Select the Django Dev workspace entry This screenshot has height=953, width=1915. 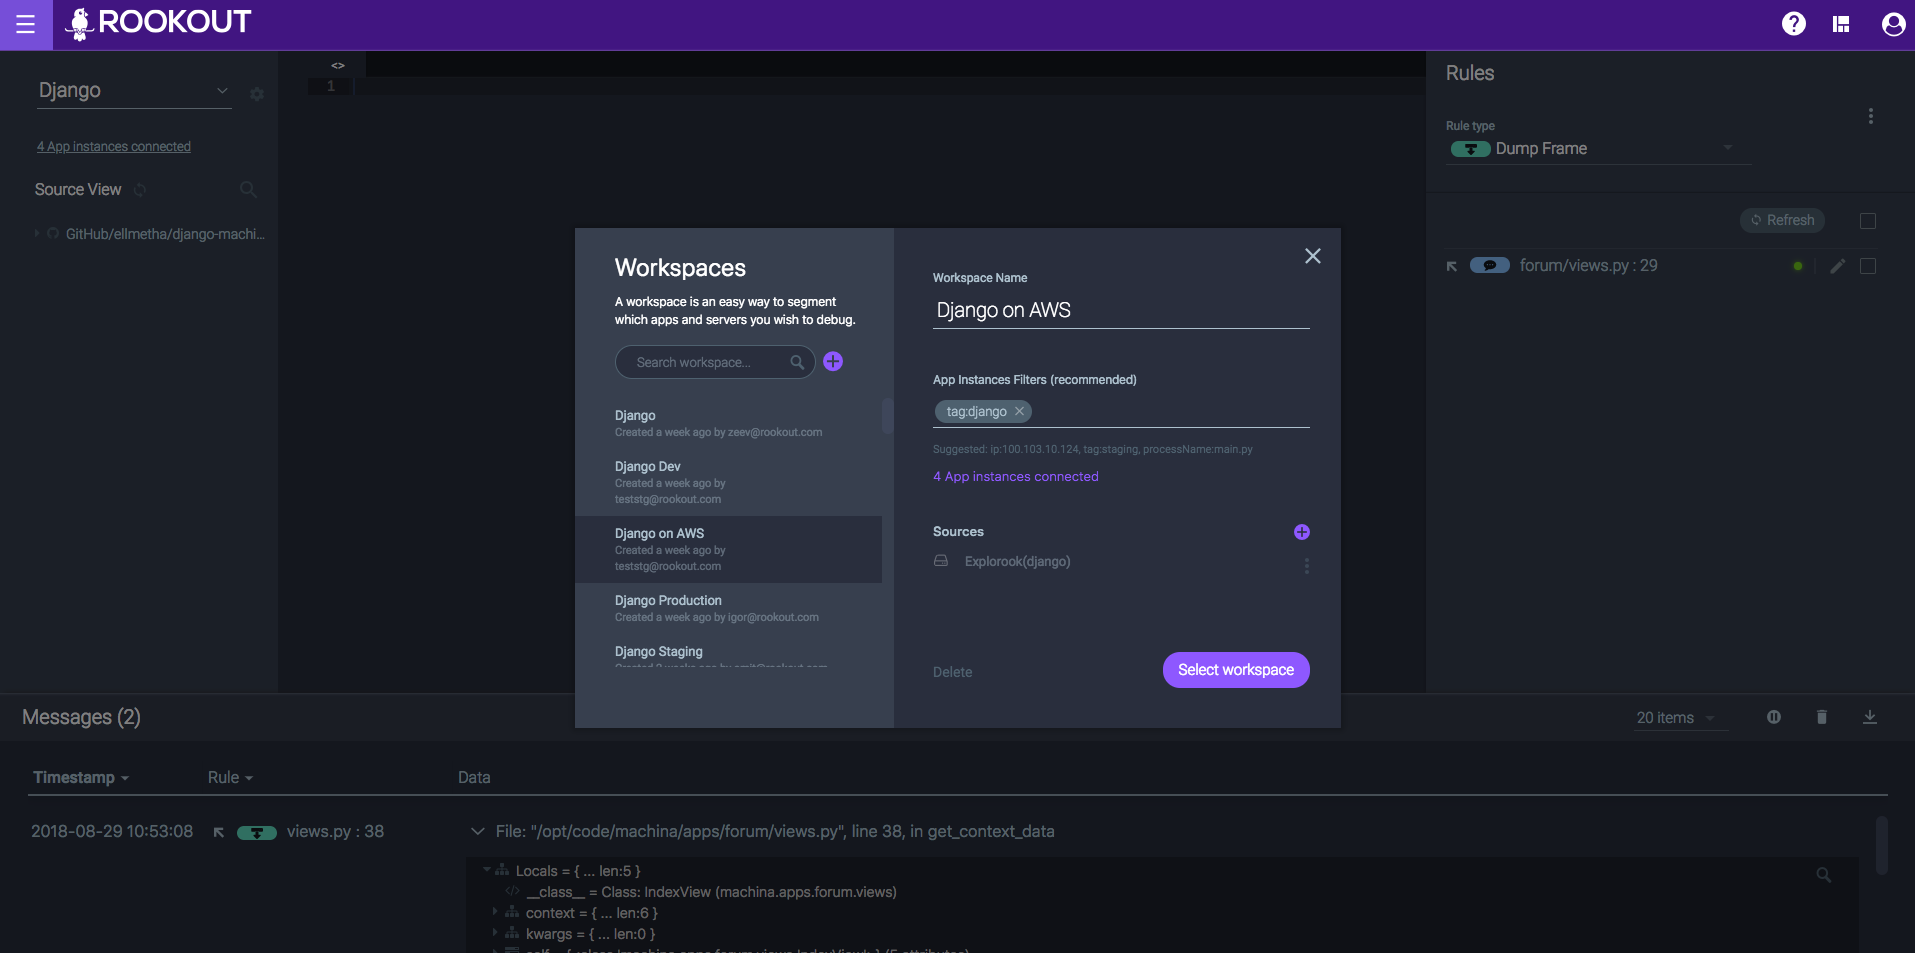(x=728, y=482)
